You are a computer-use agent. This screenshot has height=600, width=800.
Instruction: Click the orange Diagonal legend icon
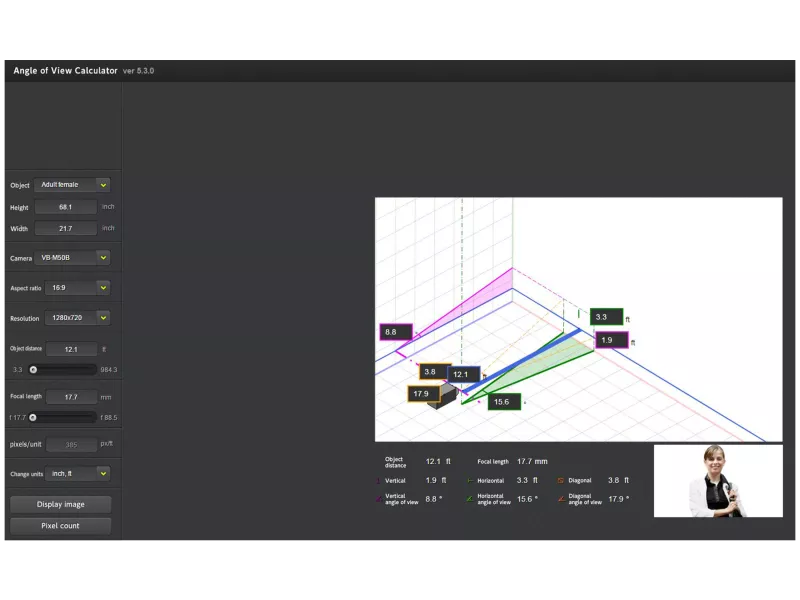pyautogui.click(x=561, y=480)
